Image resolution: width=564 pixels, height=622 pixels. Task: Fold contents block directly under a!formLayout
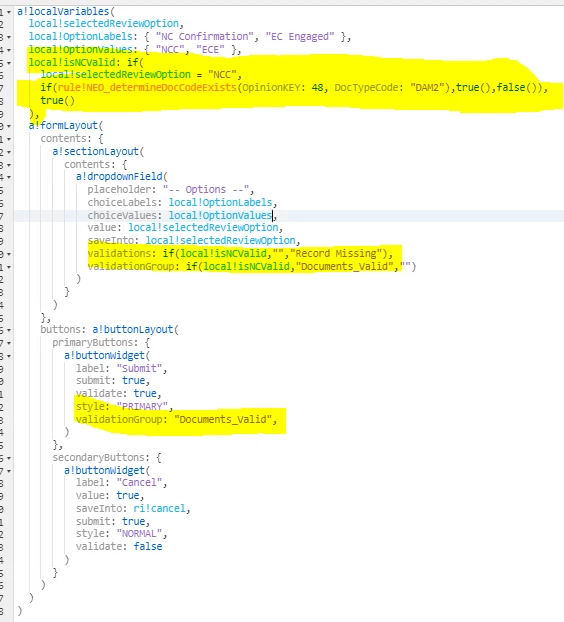coord(9,139)
